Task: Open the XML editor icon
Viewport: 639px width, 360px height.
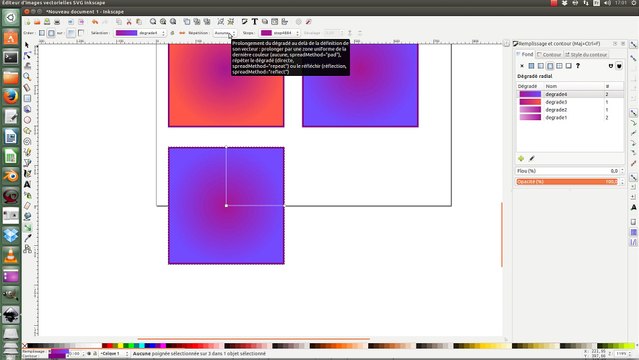Action: click(x=275, y=22)
